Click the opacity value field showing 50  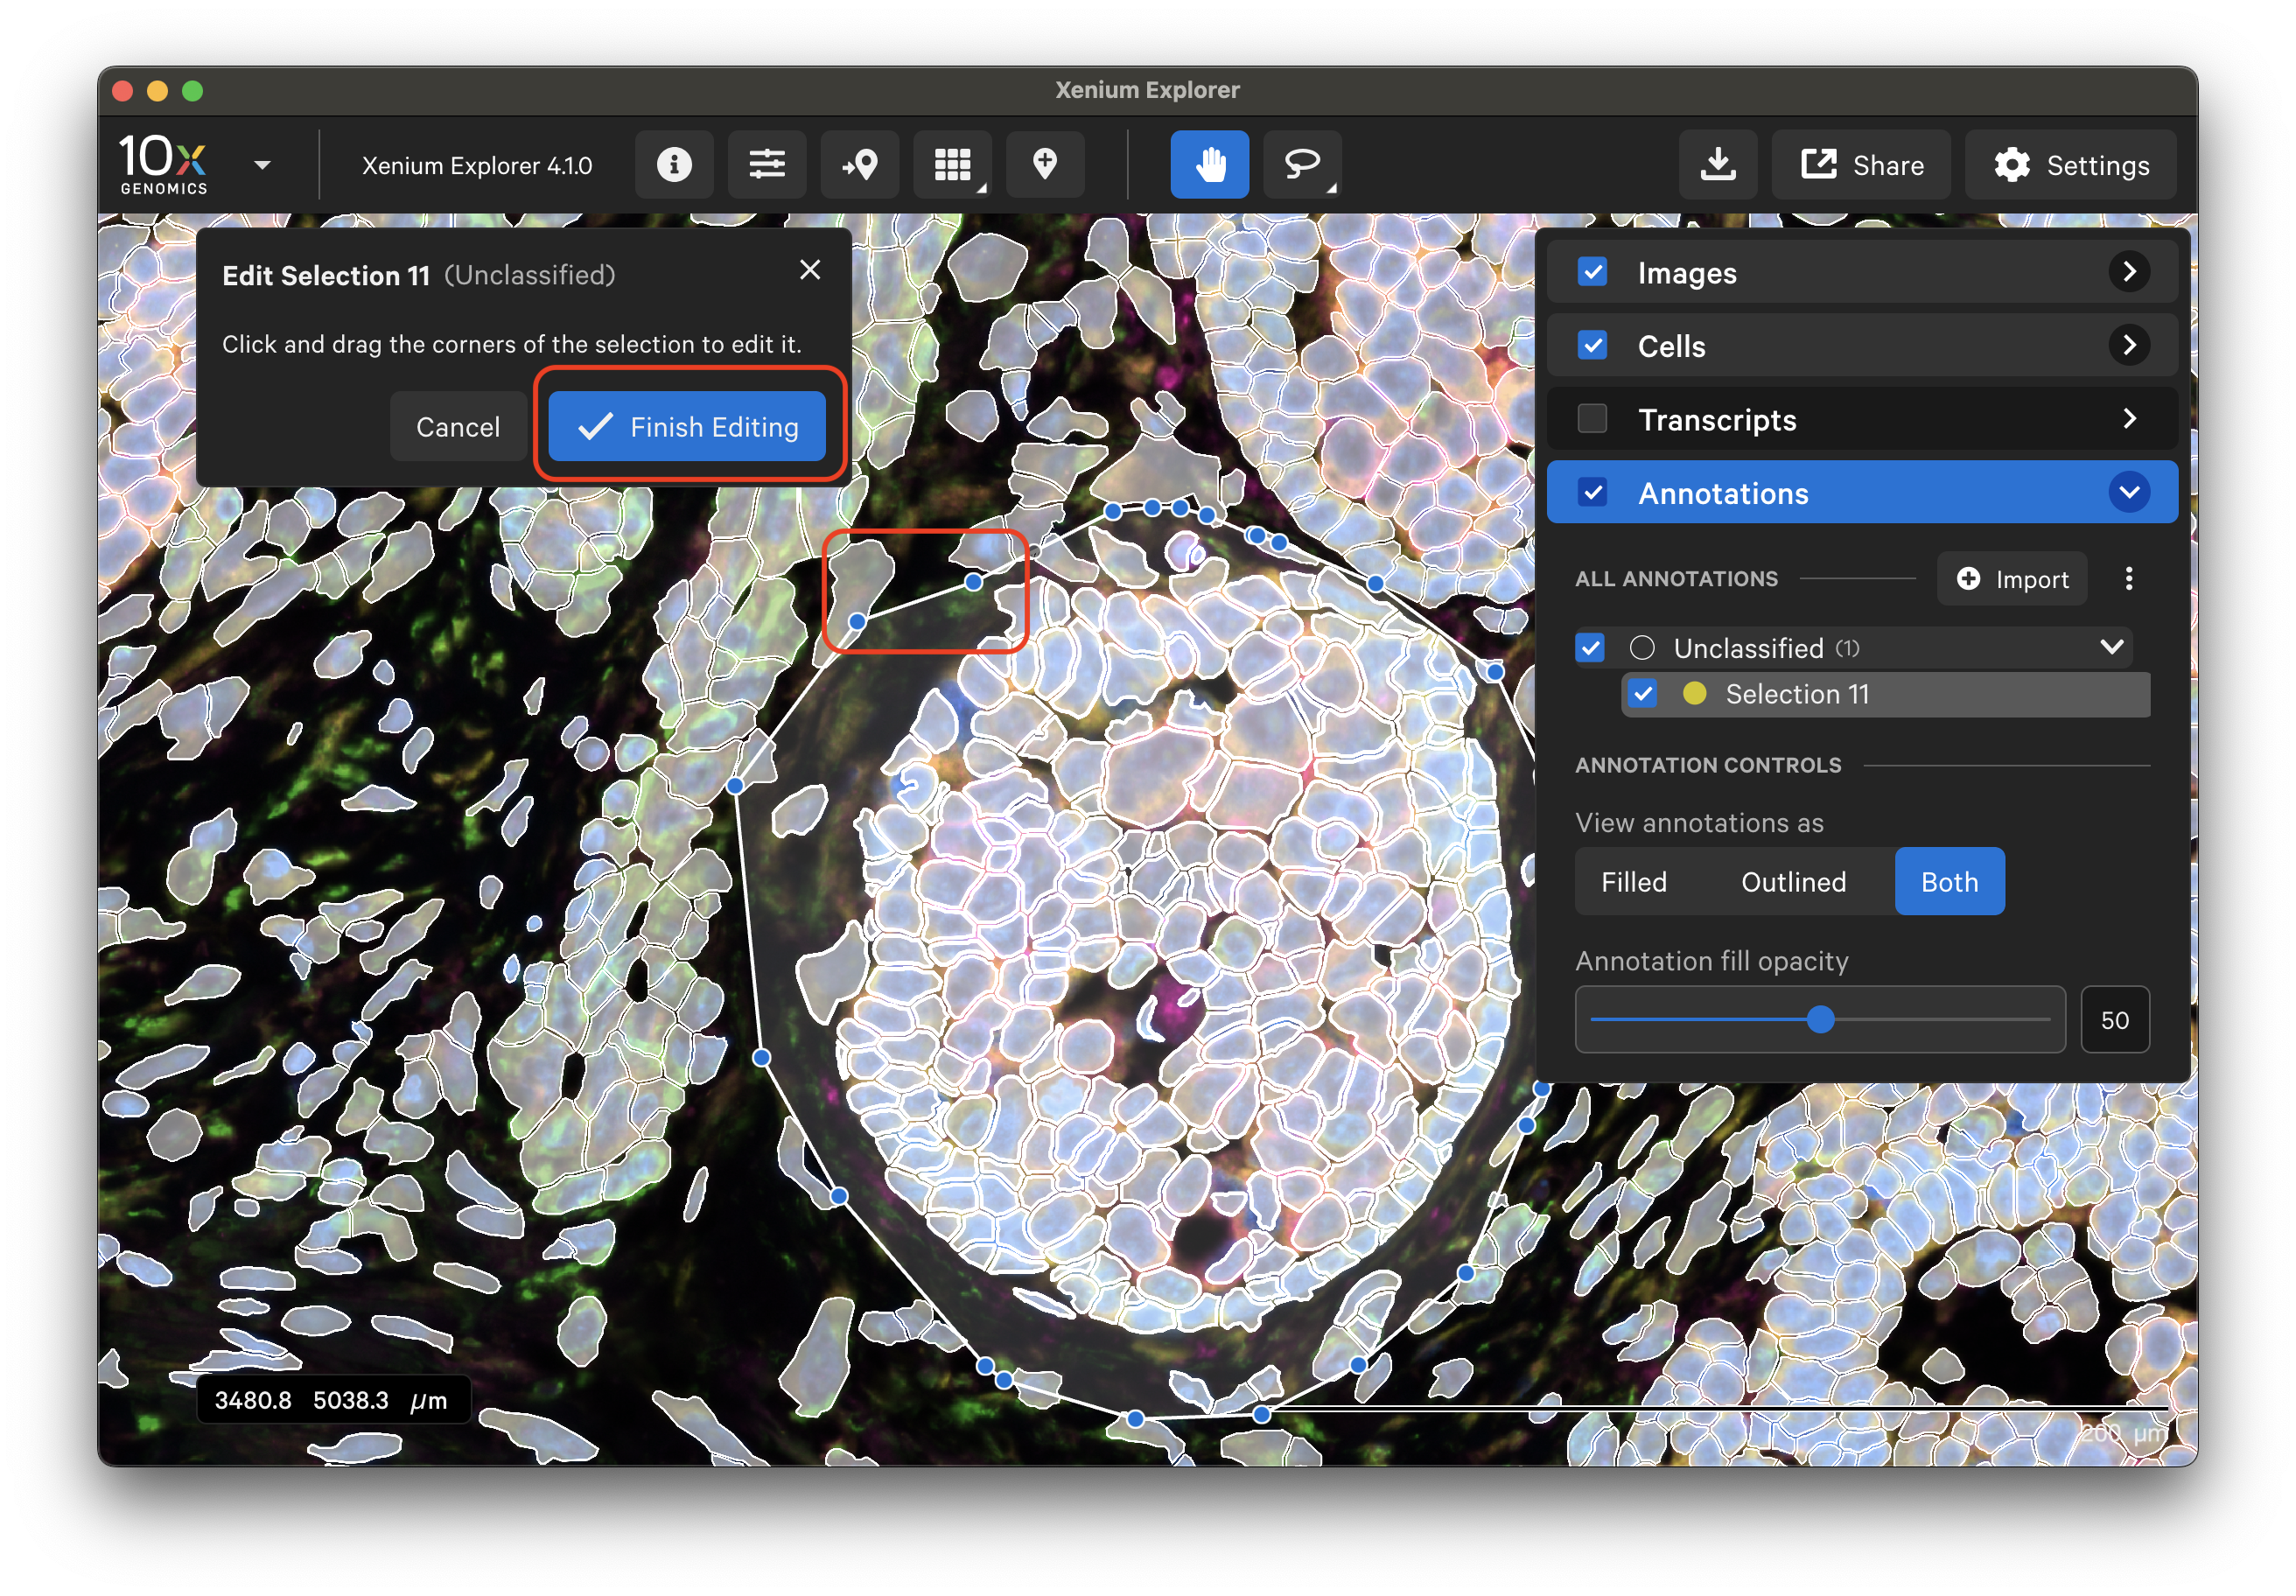click(2114, 1019)
